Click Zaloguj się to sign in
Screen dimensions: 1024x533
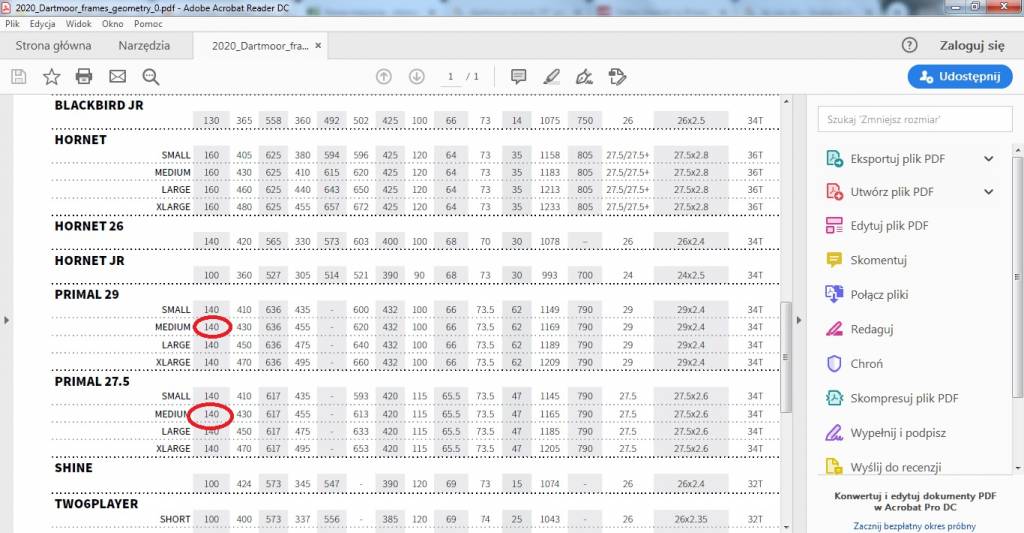tap(972, 45)
